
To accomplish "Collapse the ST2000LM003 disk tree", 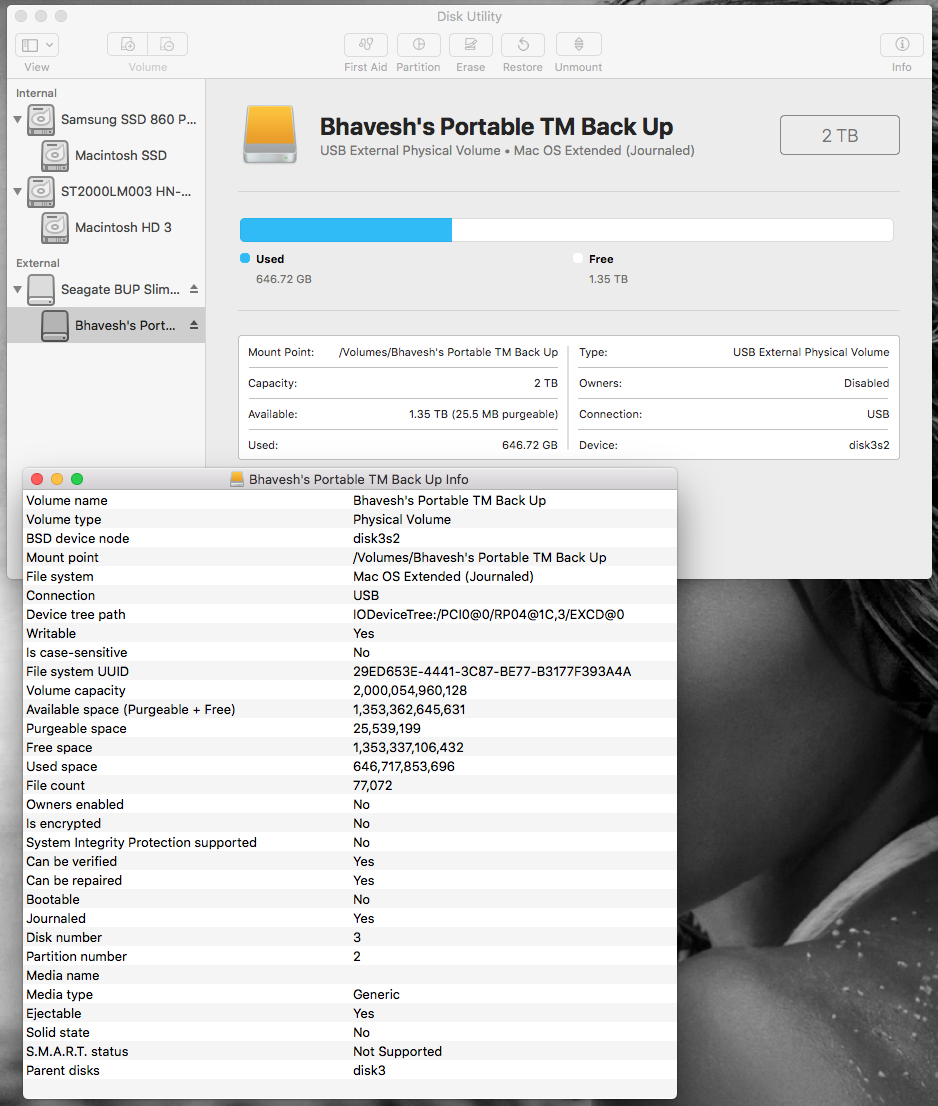I will [18, 191].
